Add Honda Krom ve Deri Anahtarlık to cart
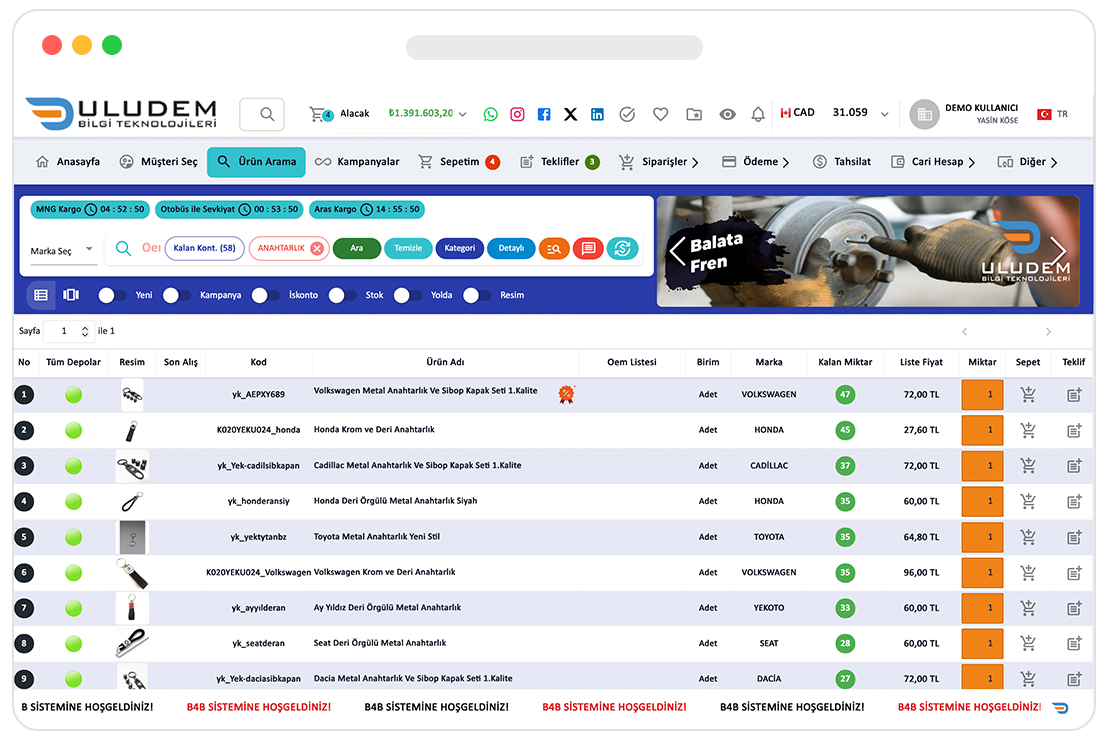1109x745 pixels. coord(1028,430)
